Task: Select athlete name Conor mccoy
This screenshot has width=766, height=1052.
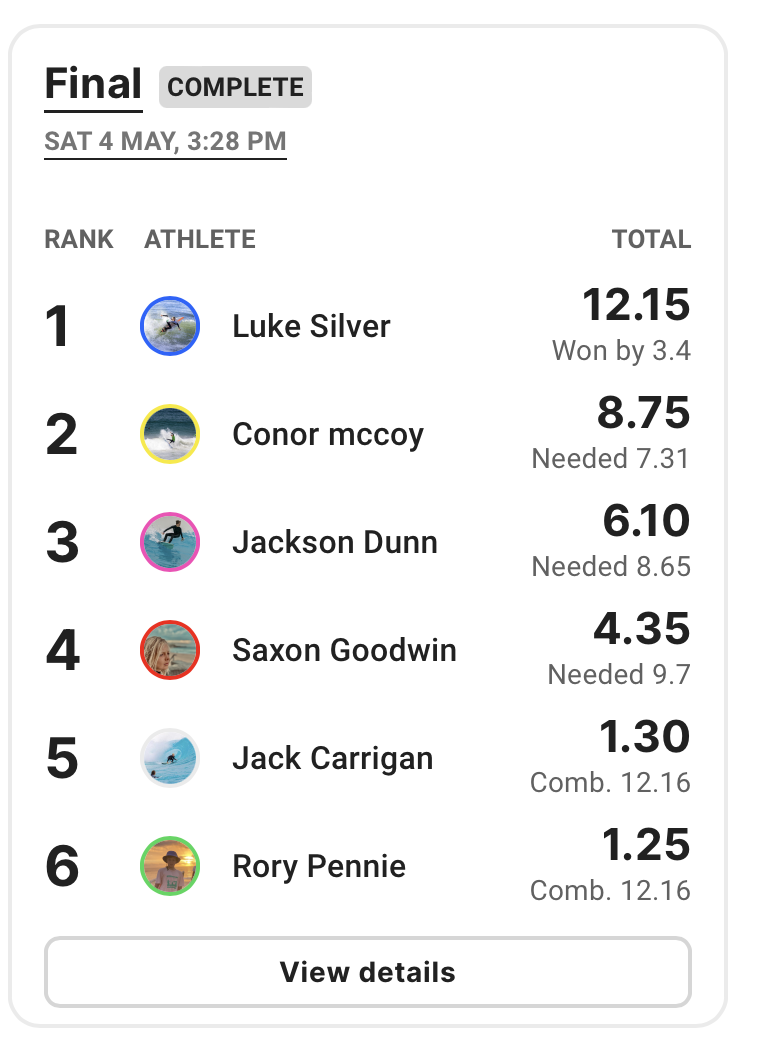Action: (328, 435)
